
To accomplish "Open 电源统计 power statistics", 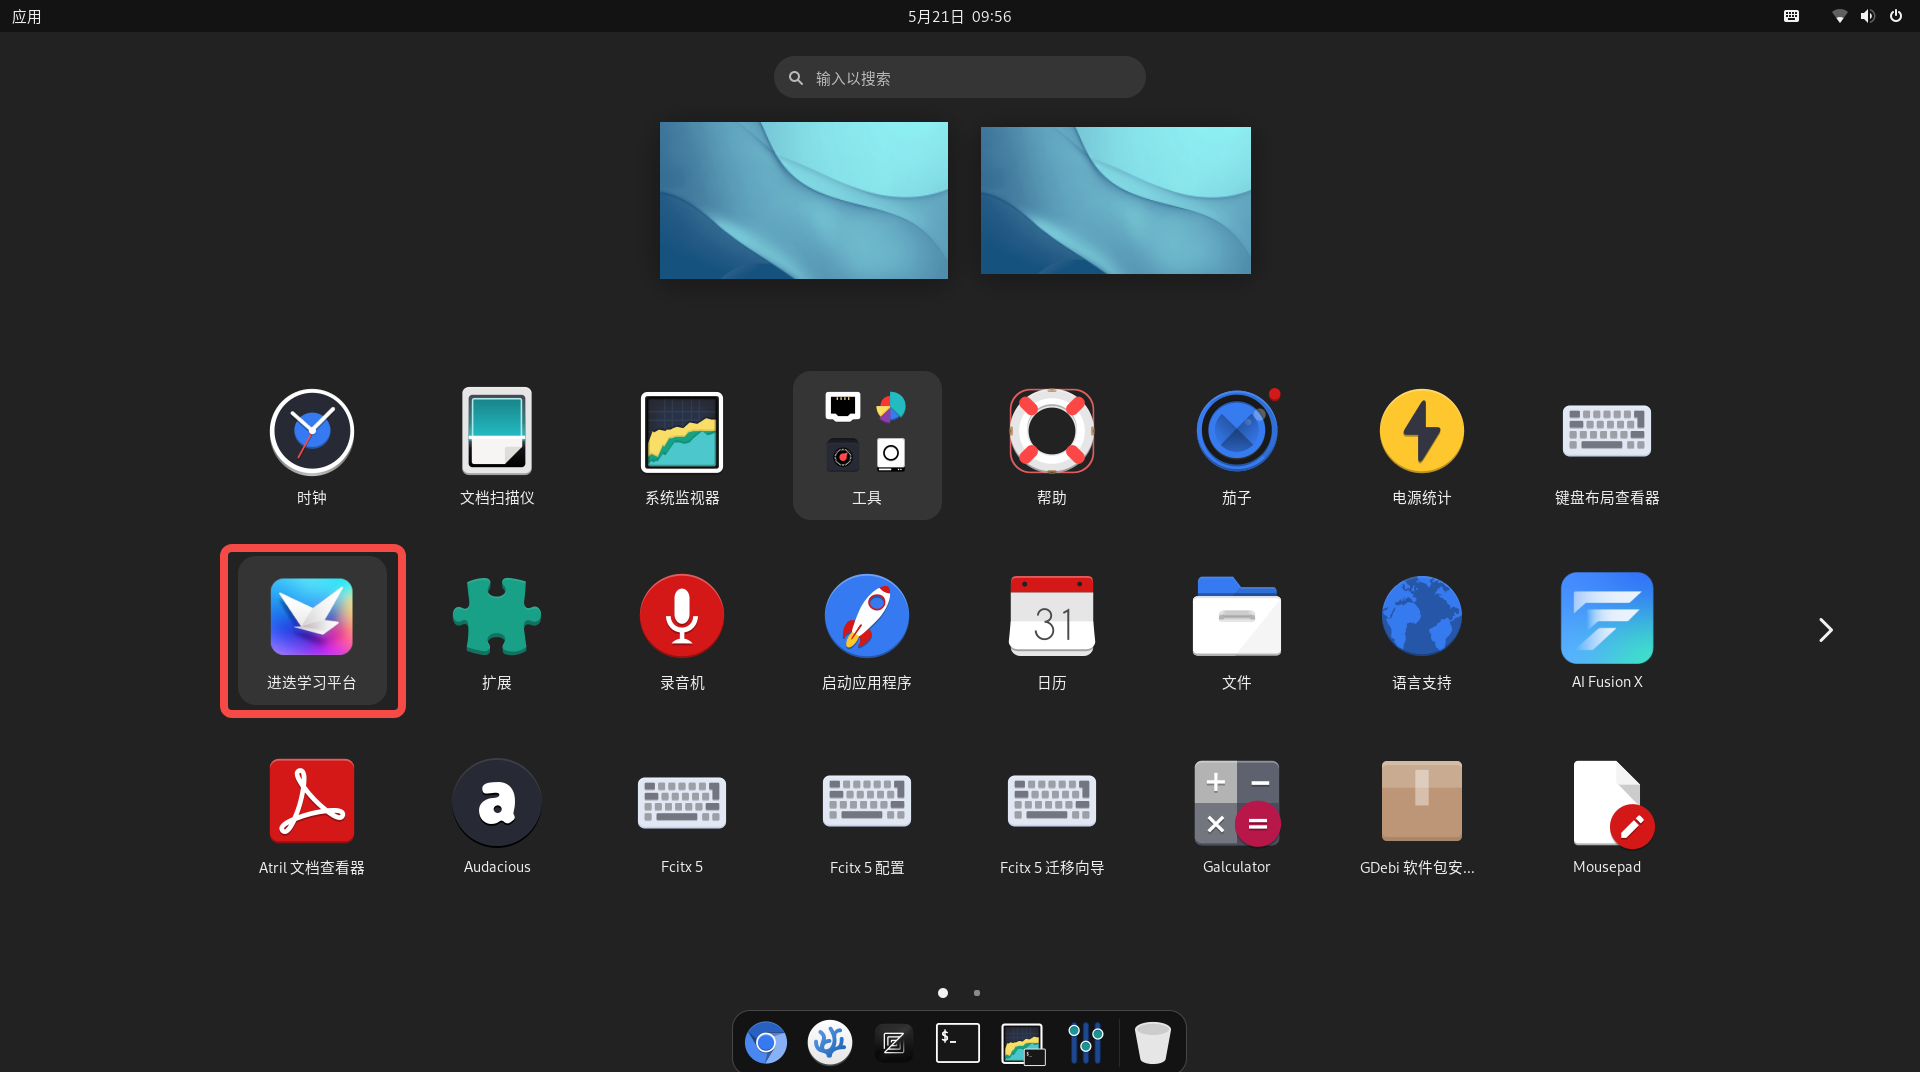I will pyautogui.click(x=1422, y=446).
